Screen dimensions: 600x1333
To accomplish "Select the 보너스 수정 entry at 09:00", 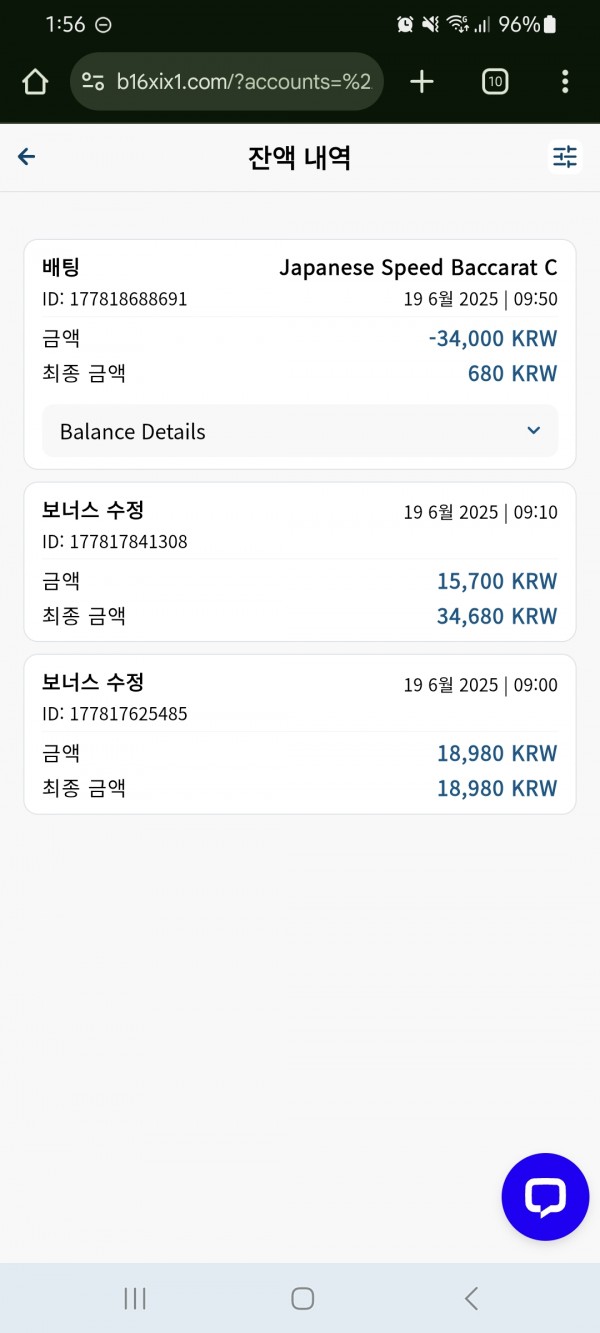I will coord(300,734).
